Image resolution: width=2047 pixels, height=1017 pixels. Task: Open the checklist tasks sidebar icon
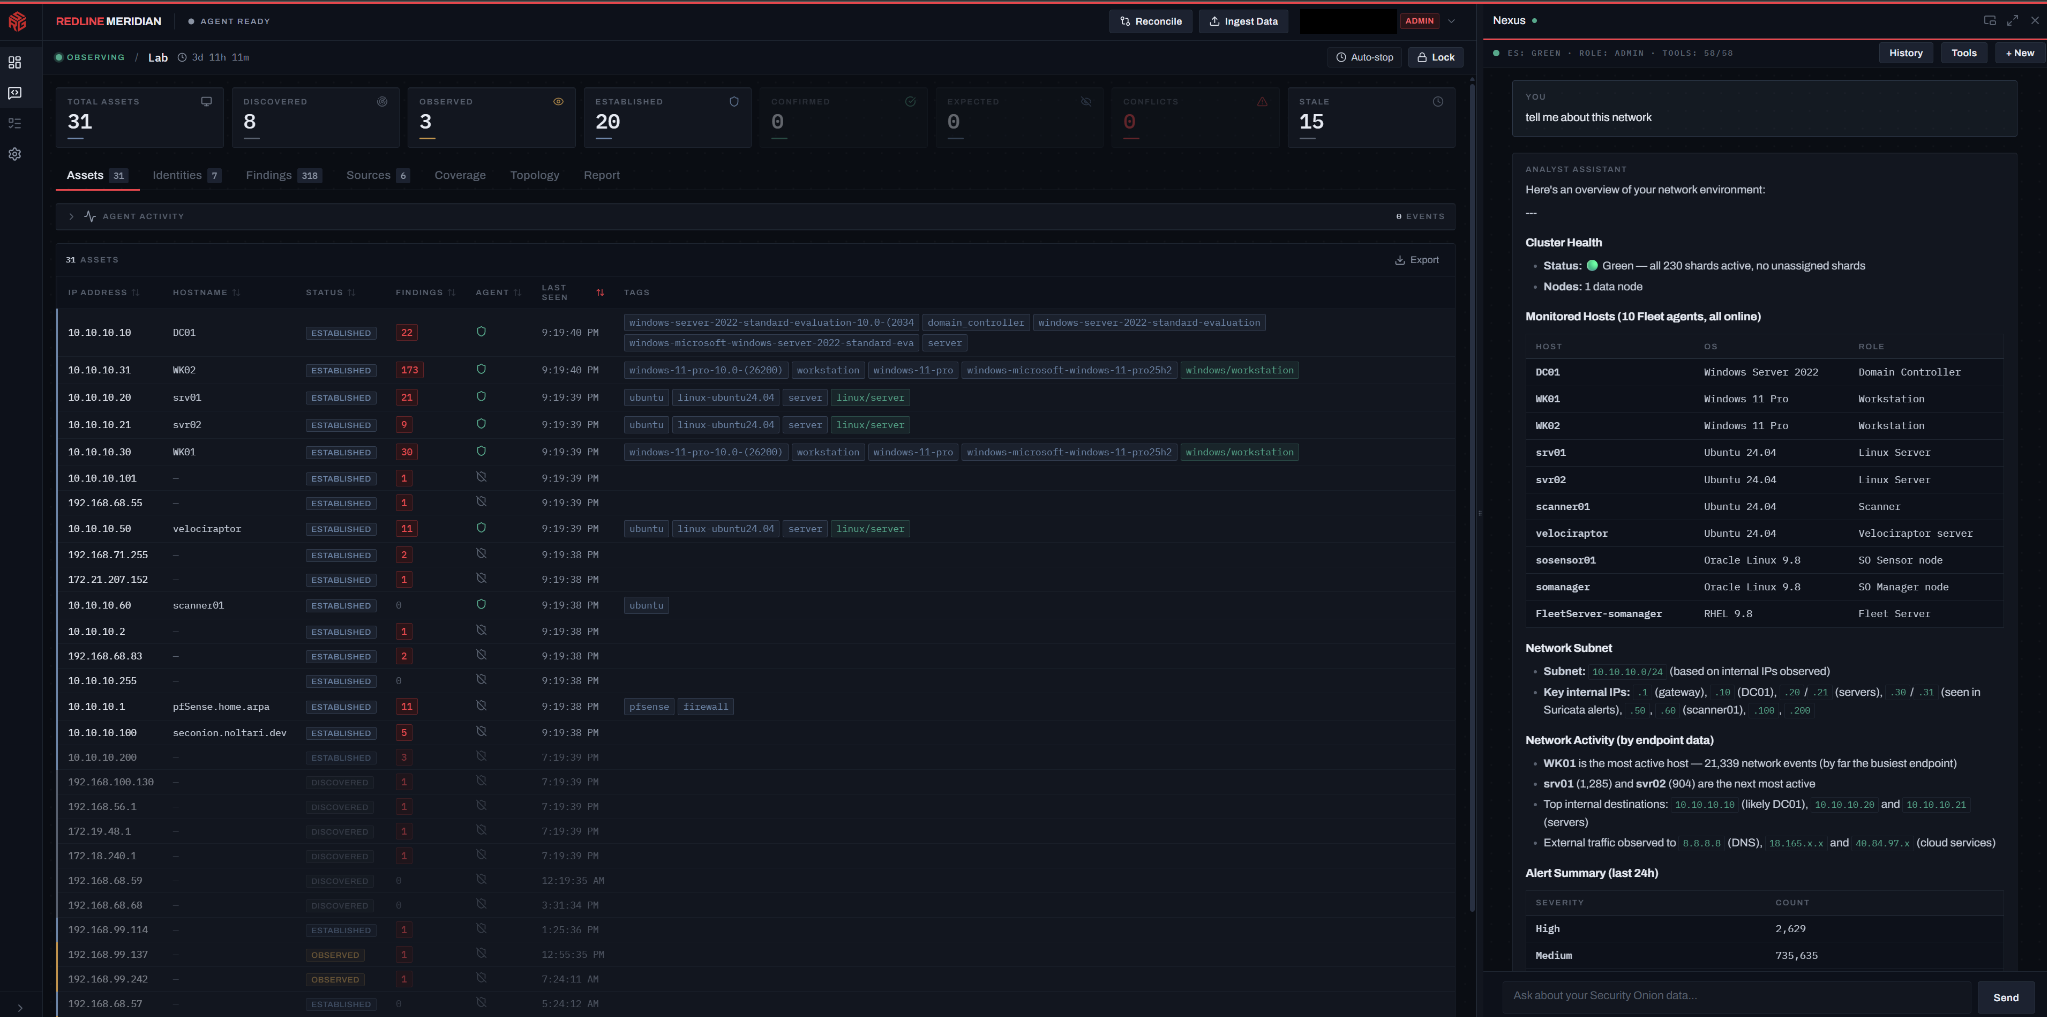(x=15, y=123)
